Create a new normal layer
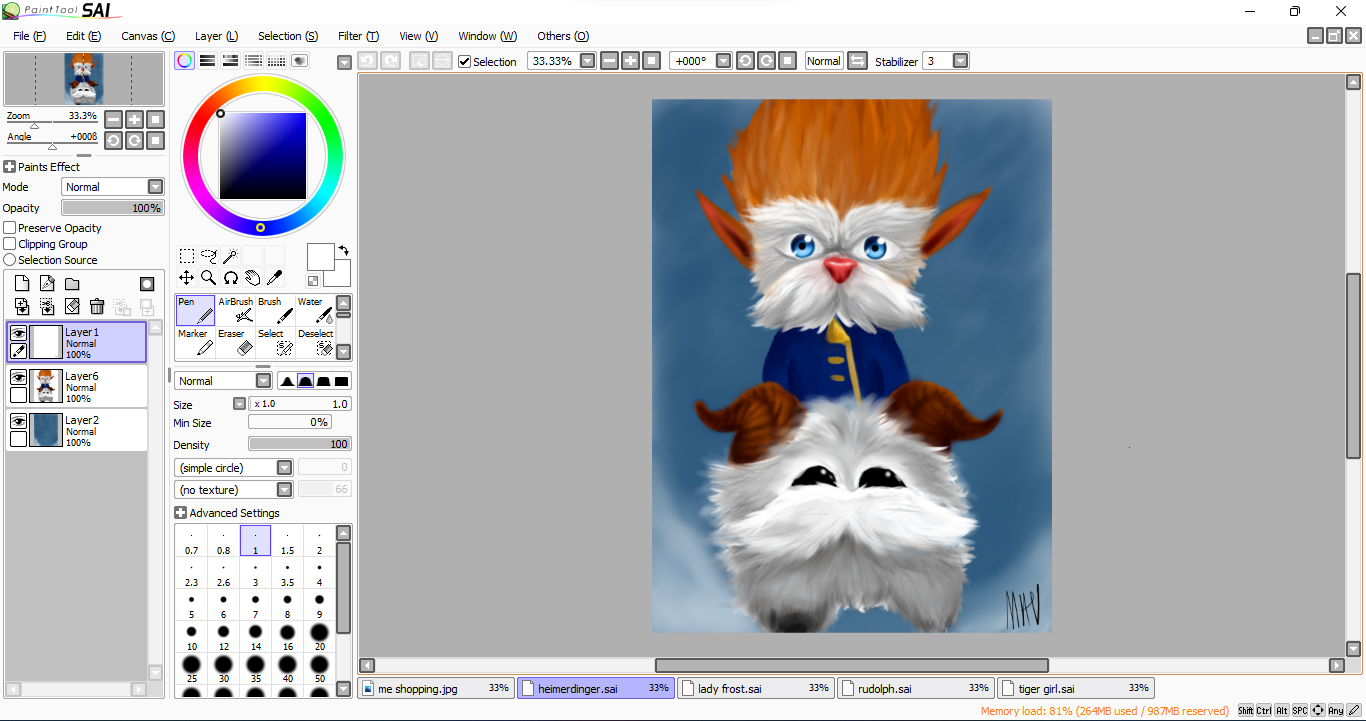 (x=22, y=284)
